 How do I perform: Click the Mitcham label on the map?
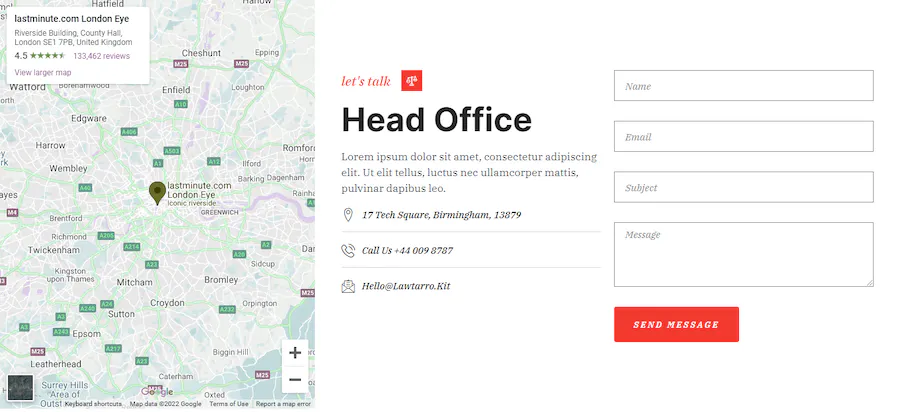(x=135, y=282)
